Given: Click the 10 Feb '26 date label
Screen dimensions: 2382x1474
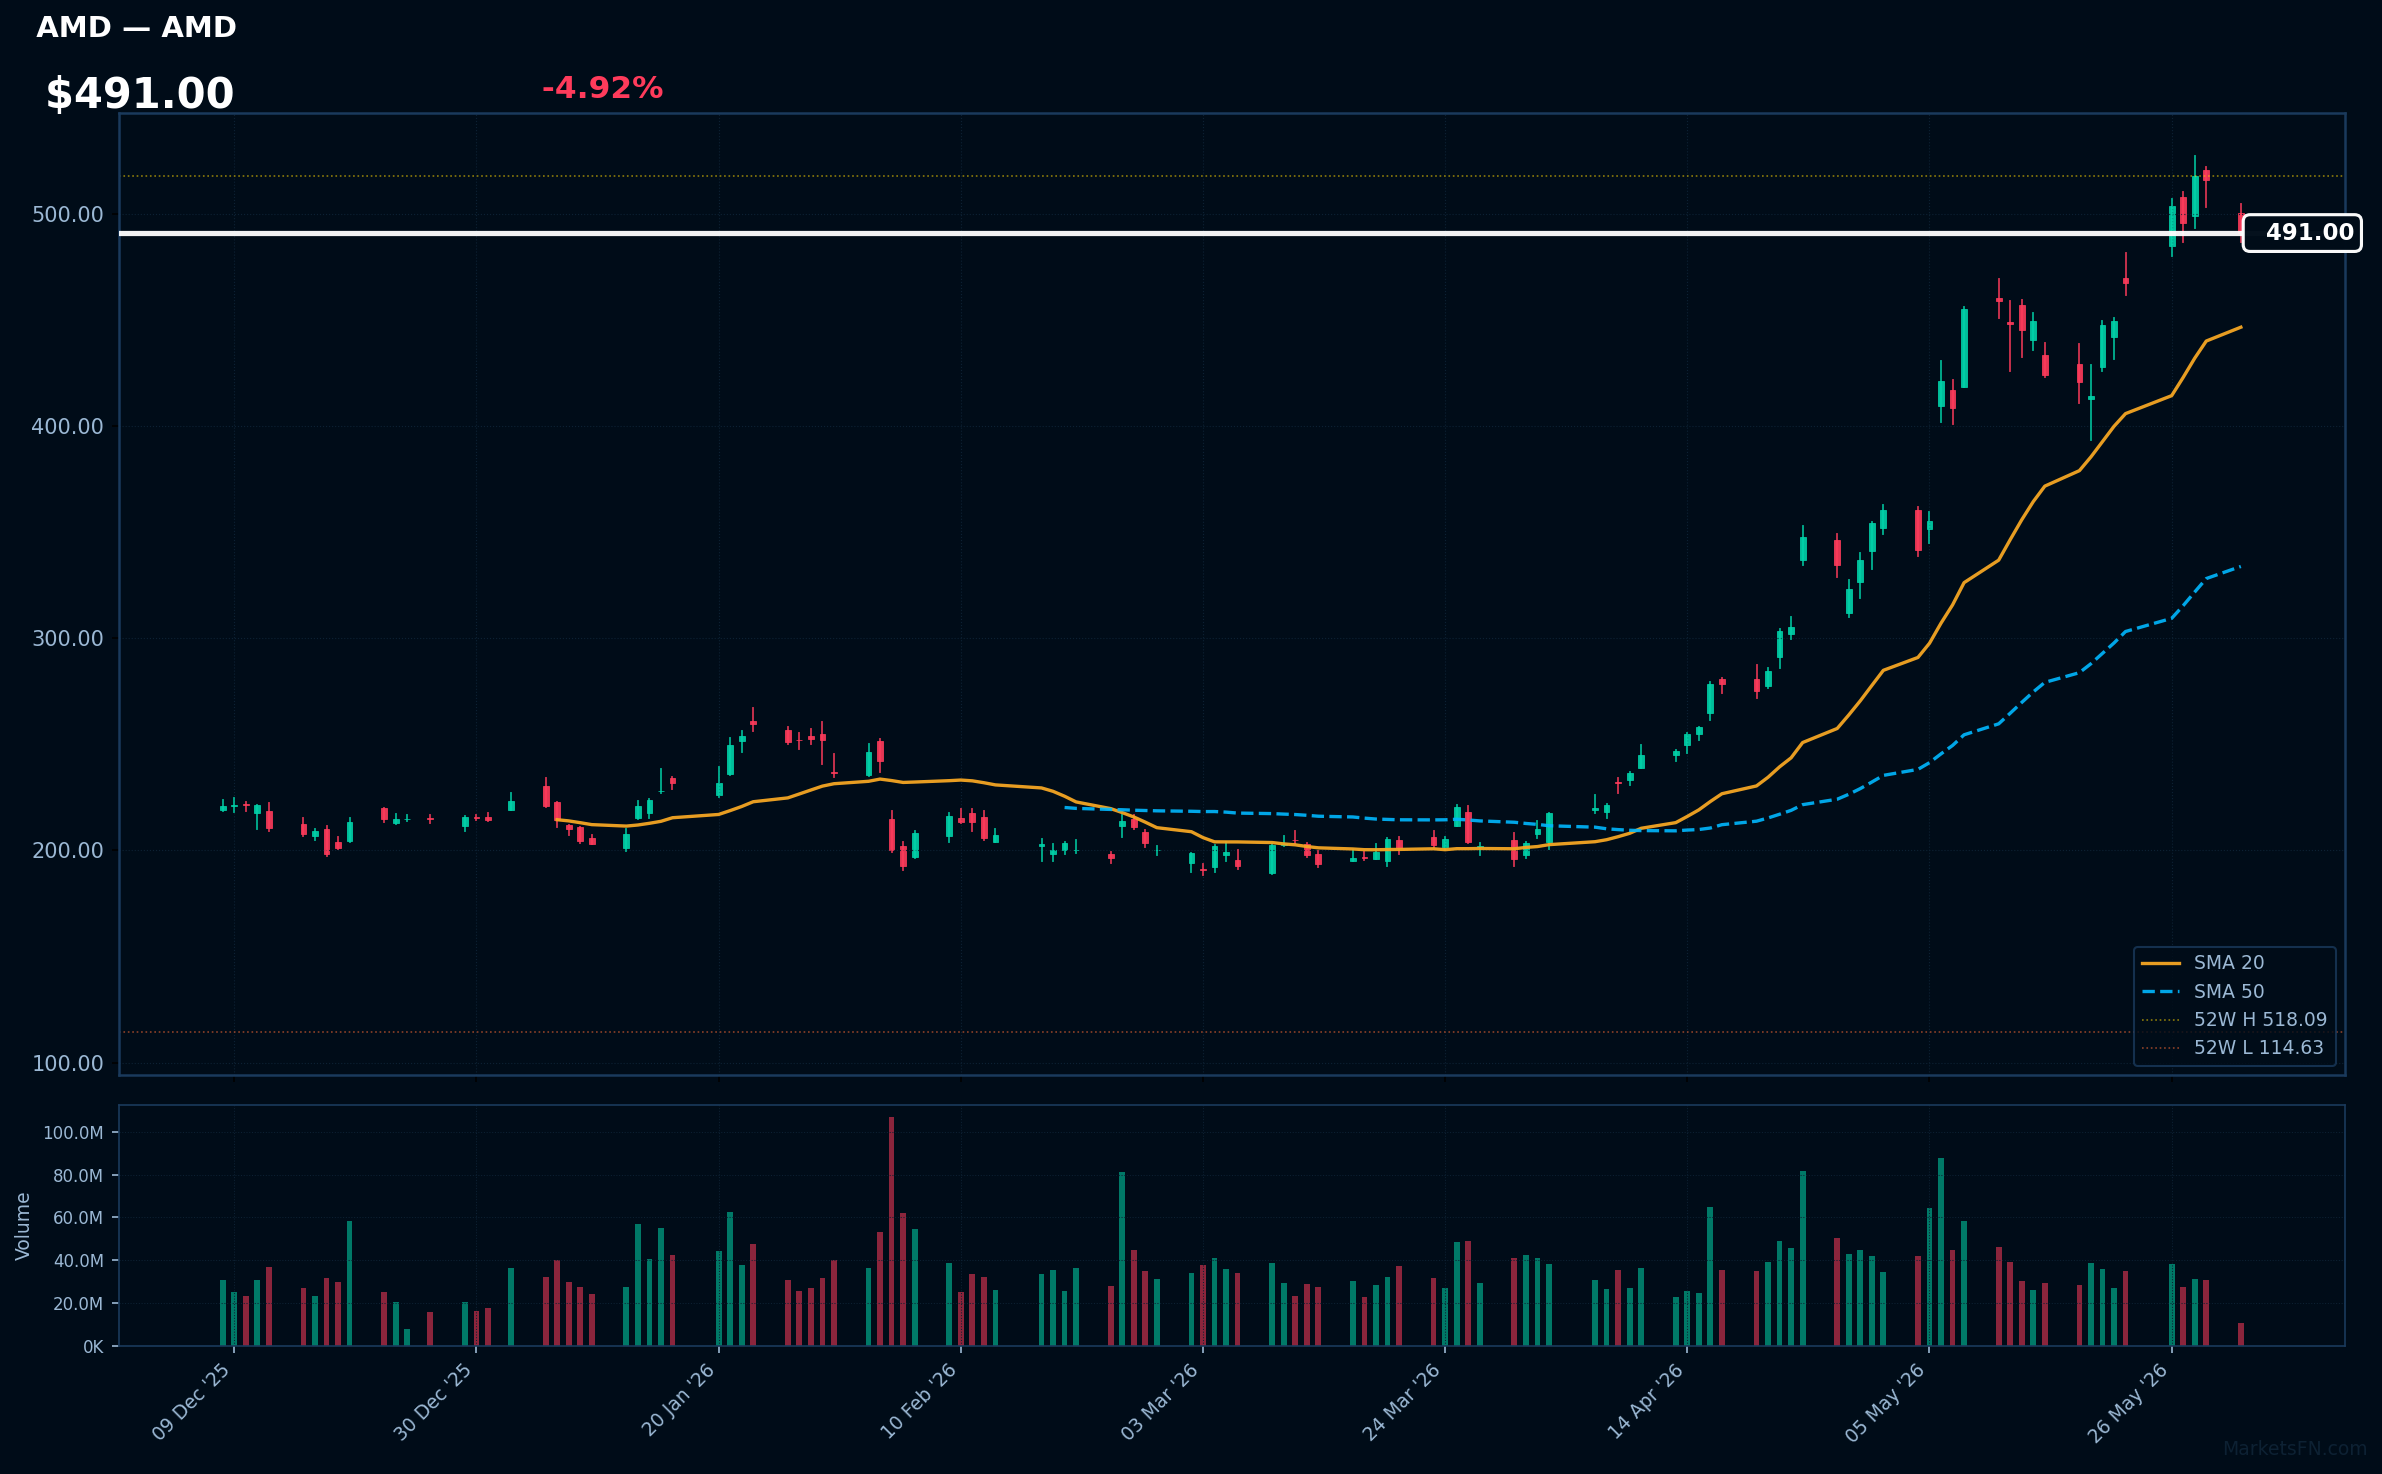Looking at the screenshot, I should [919, 1401].
